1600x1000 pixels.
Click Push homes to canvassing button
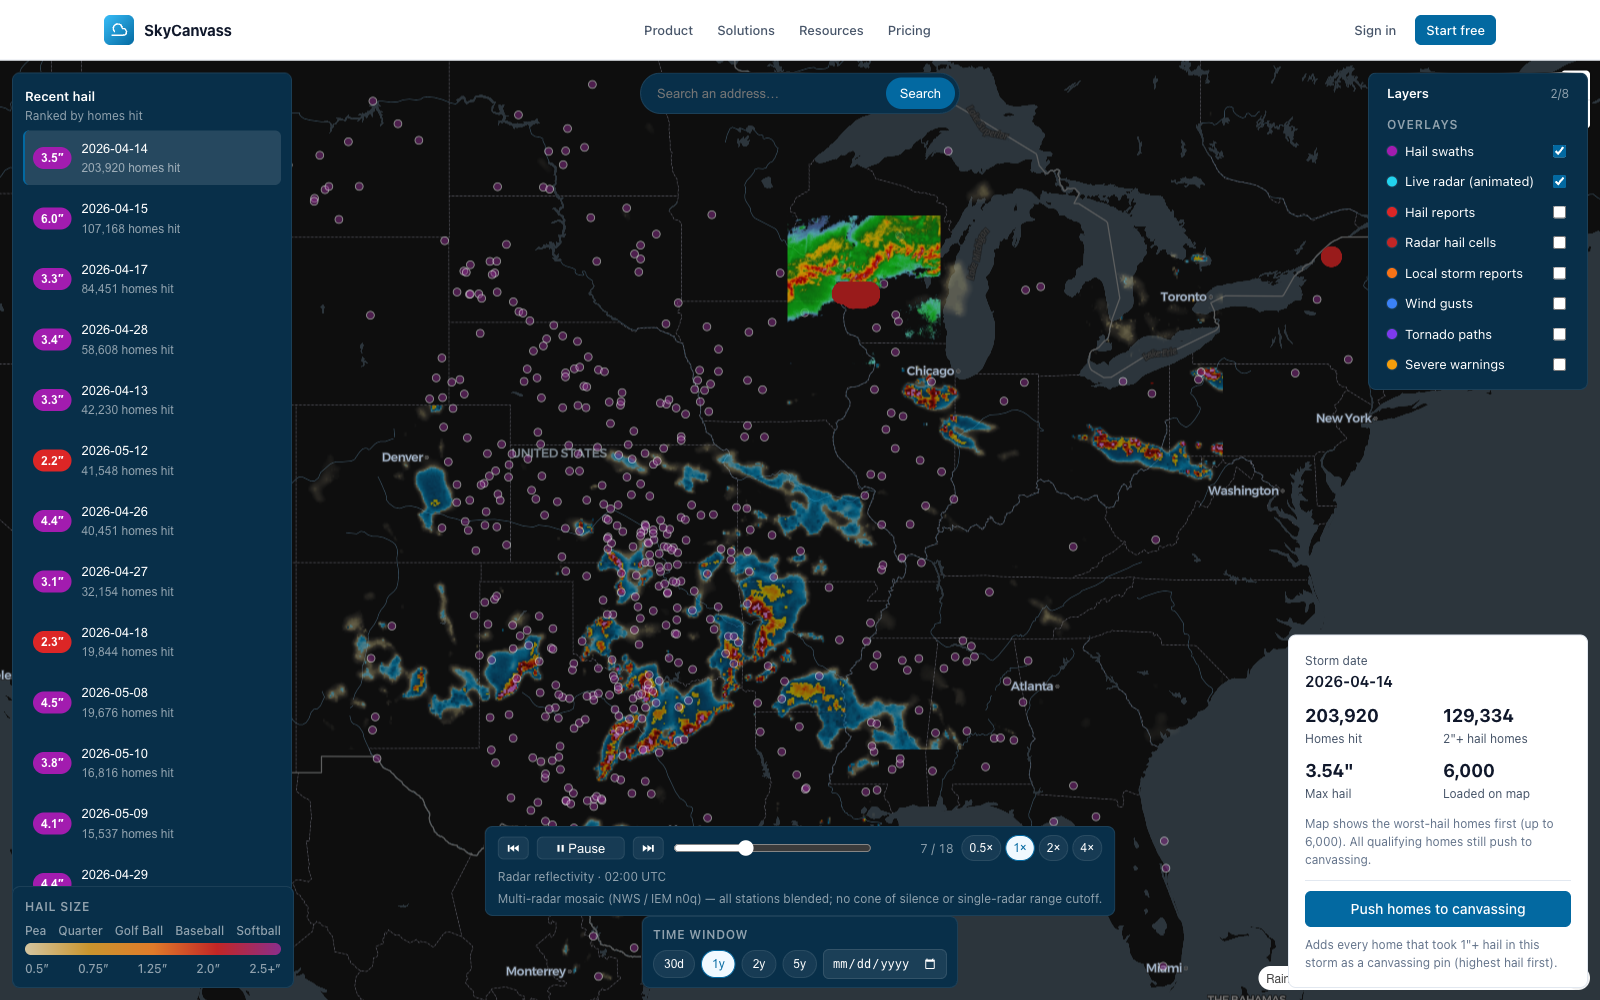click(x=1438, y=909)
